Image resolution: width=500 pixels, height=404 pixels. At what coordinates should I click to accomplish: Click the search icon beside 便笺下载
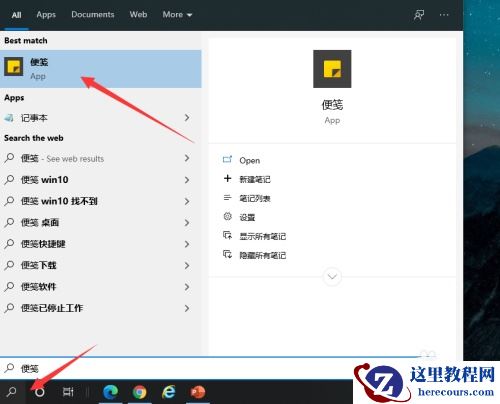[x=9, y=265]
